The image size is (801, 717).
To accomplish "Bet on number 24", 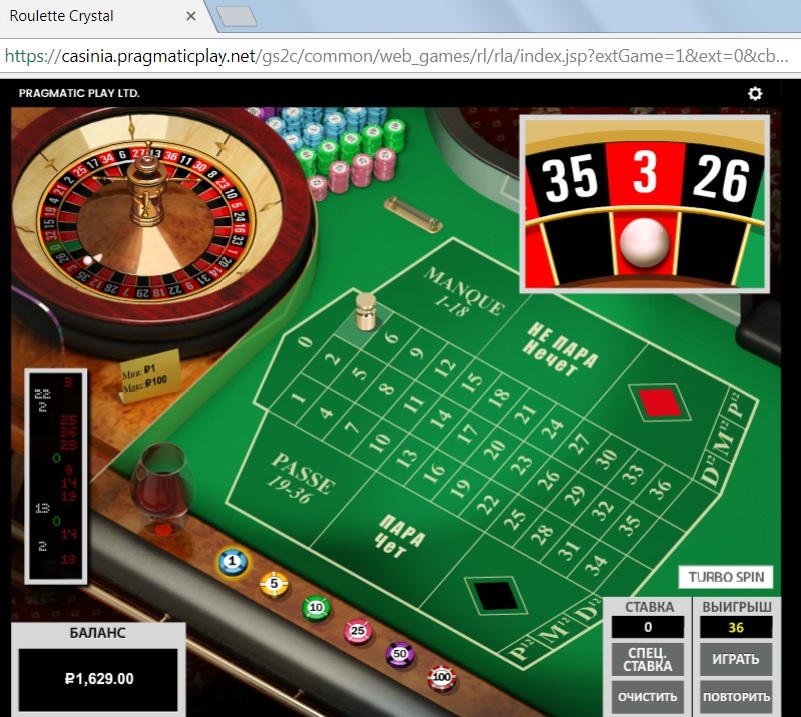I will (x=553, y=427).
